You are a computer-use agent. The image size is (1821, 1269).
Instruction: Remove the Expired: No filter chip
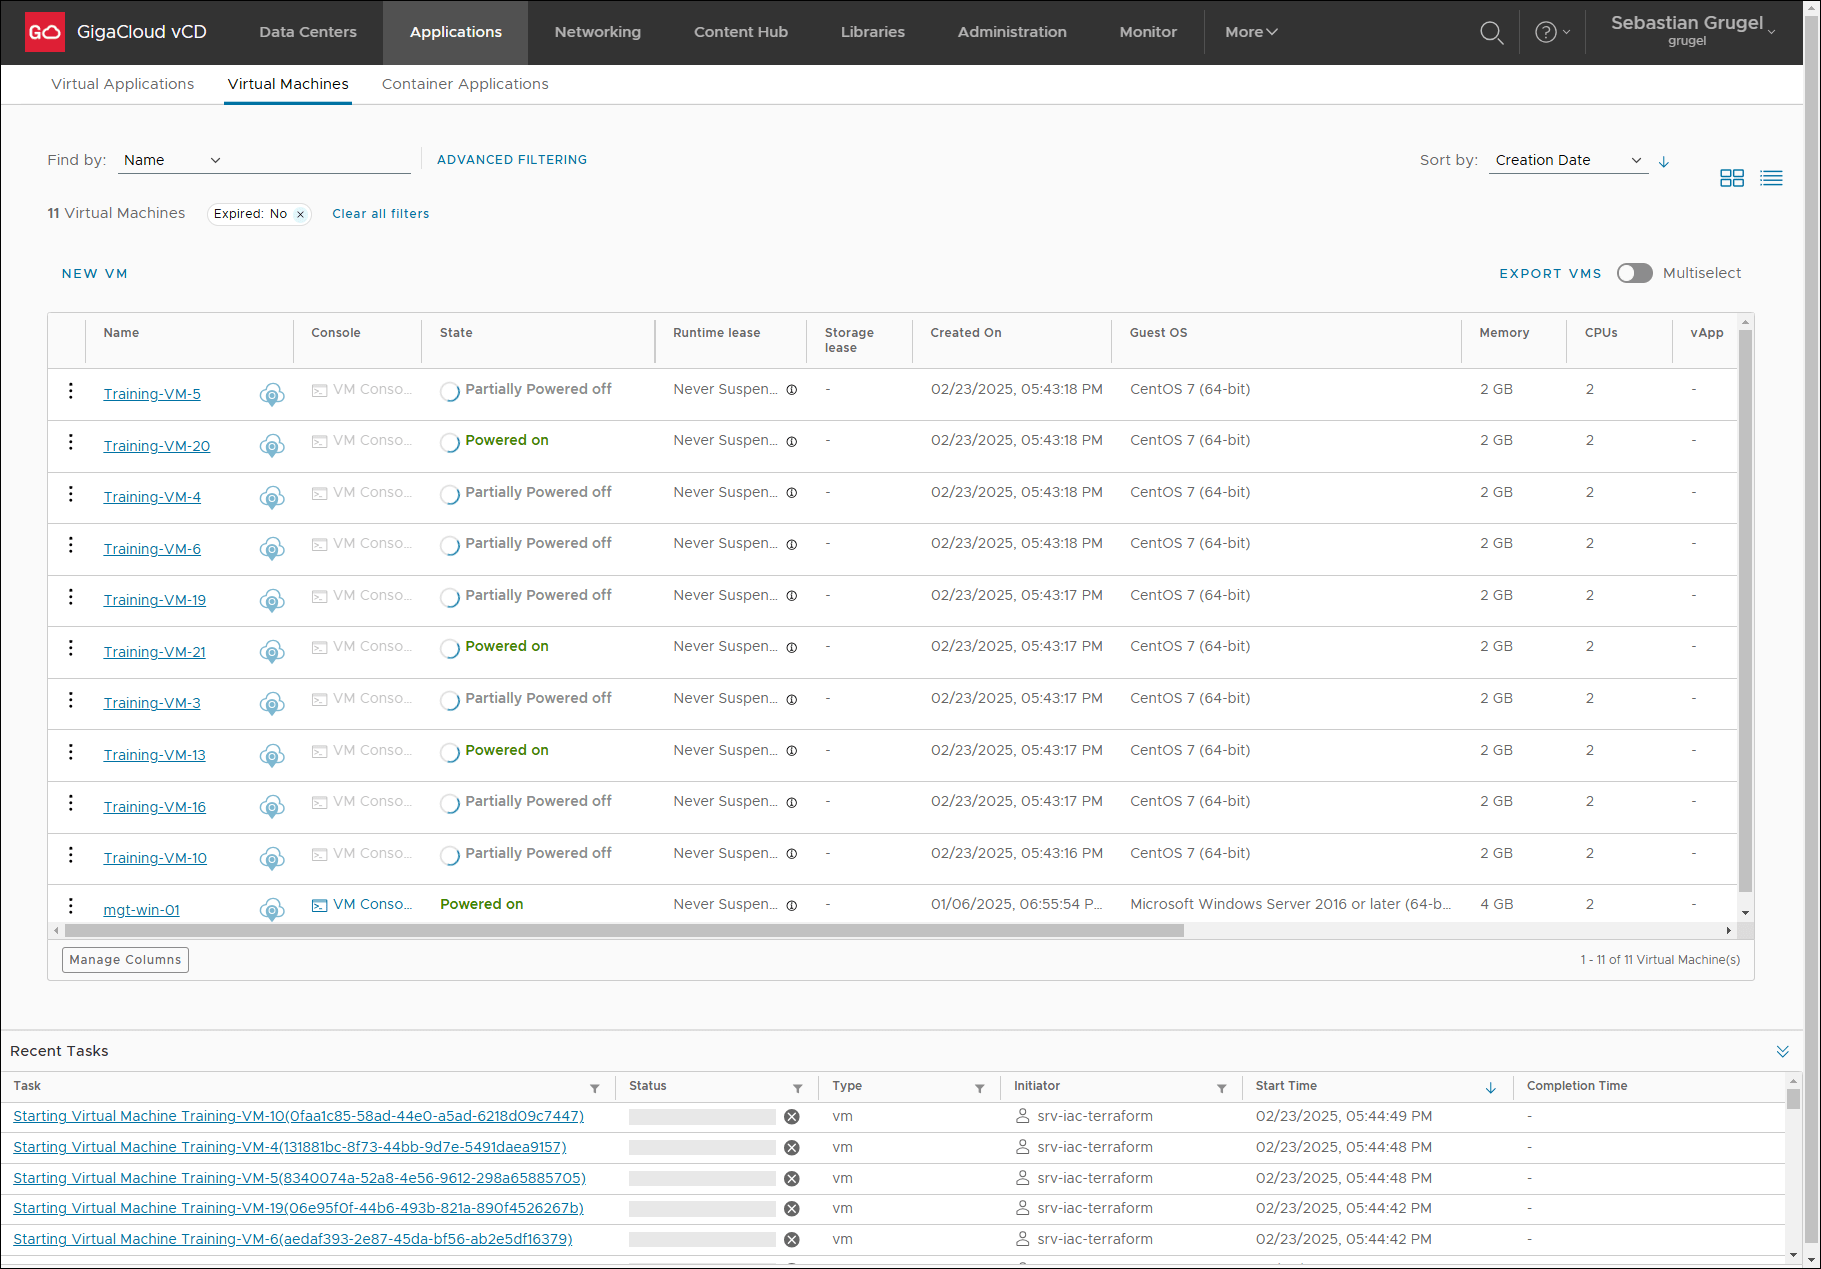(300, 214)
